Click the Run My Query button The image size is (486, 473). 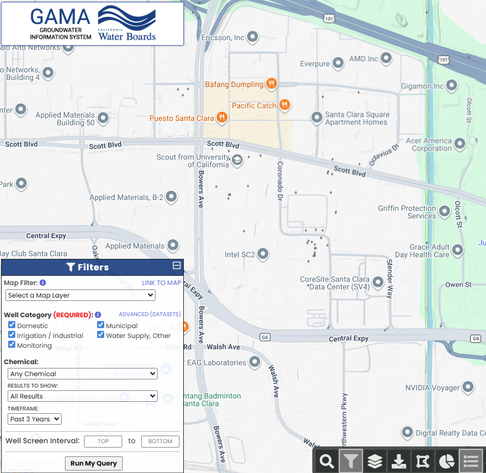coord(94,463)
